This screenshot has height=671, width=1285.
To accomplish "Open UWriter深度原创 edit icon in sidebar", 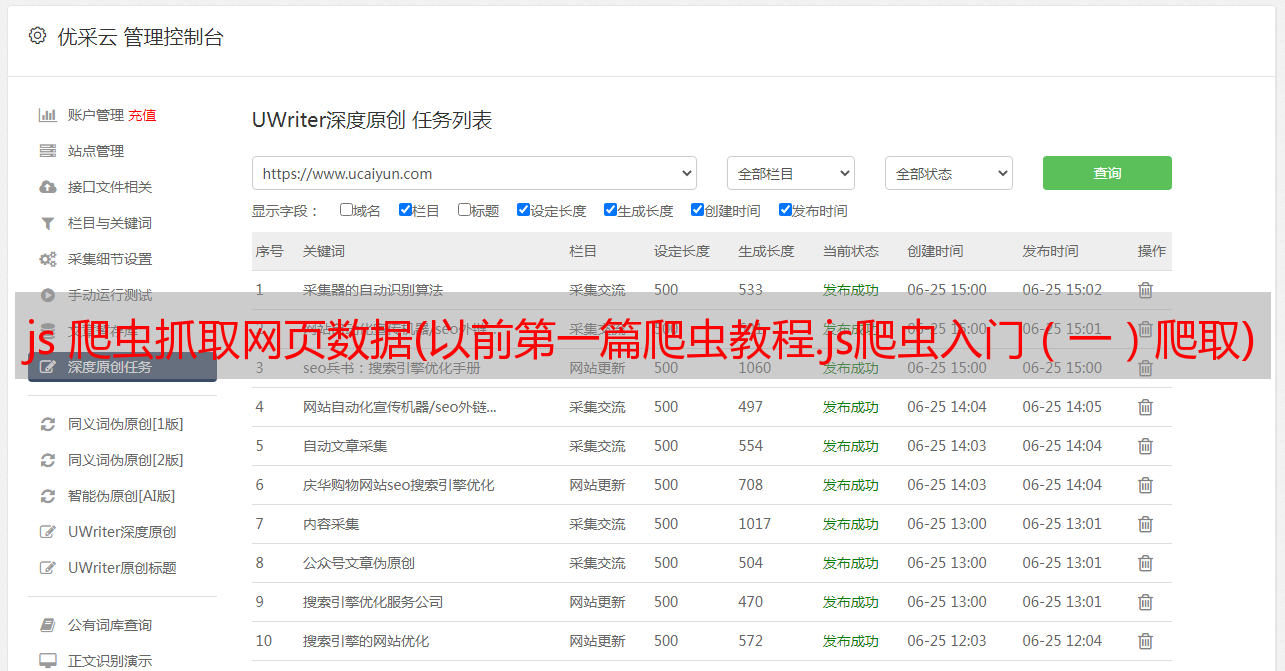I will click(x=47, y=532).
